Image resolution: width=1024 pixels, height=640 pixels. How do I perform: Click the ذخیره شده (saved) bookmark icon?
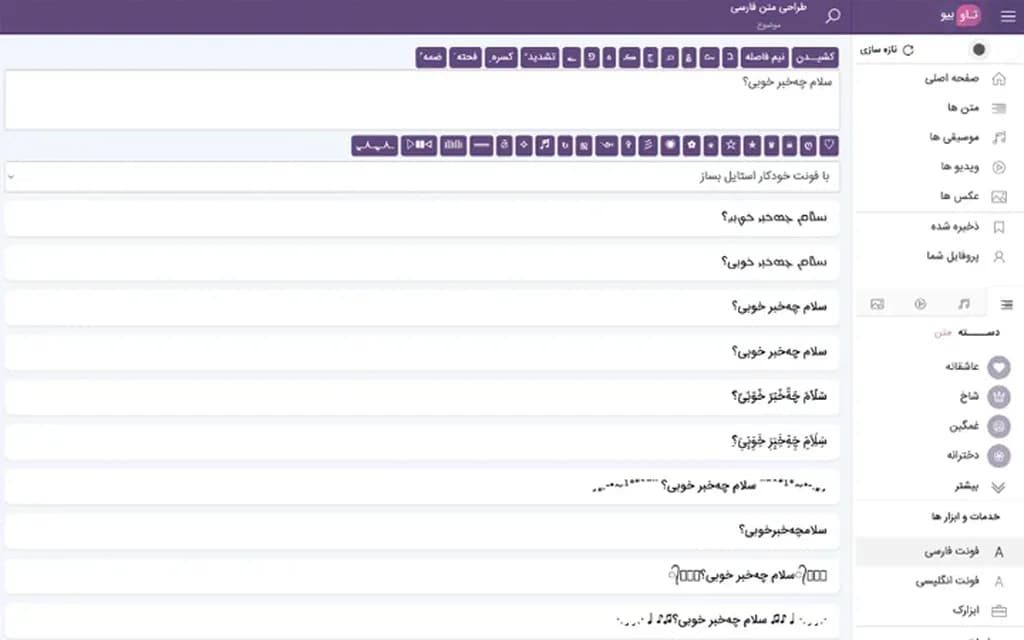(998, 226)
